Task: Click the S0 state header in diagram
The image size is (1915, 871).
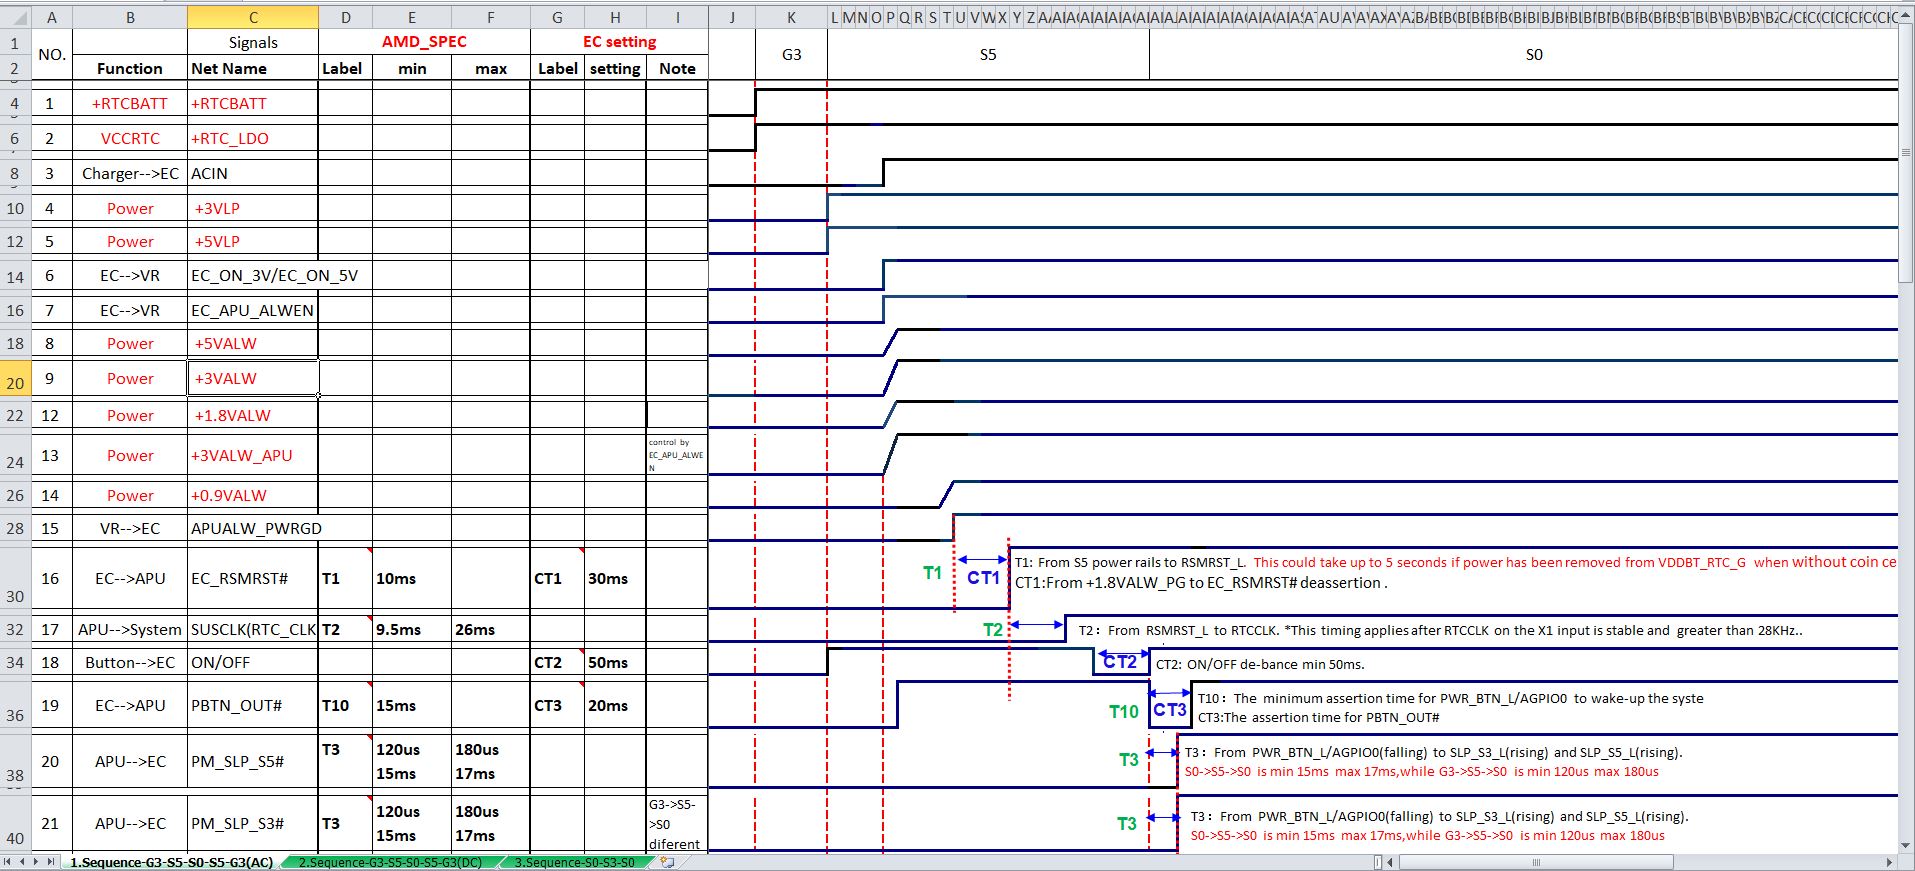Action: coord(1533,54)
